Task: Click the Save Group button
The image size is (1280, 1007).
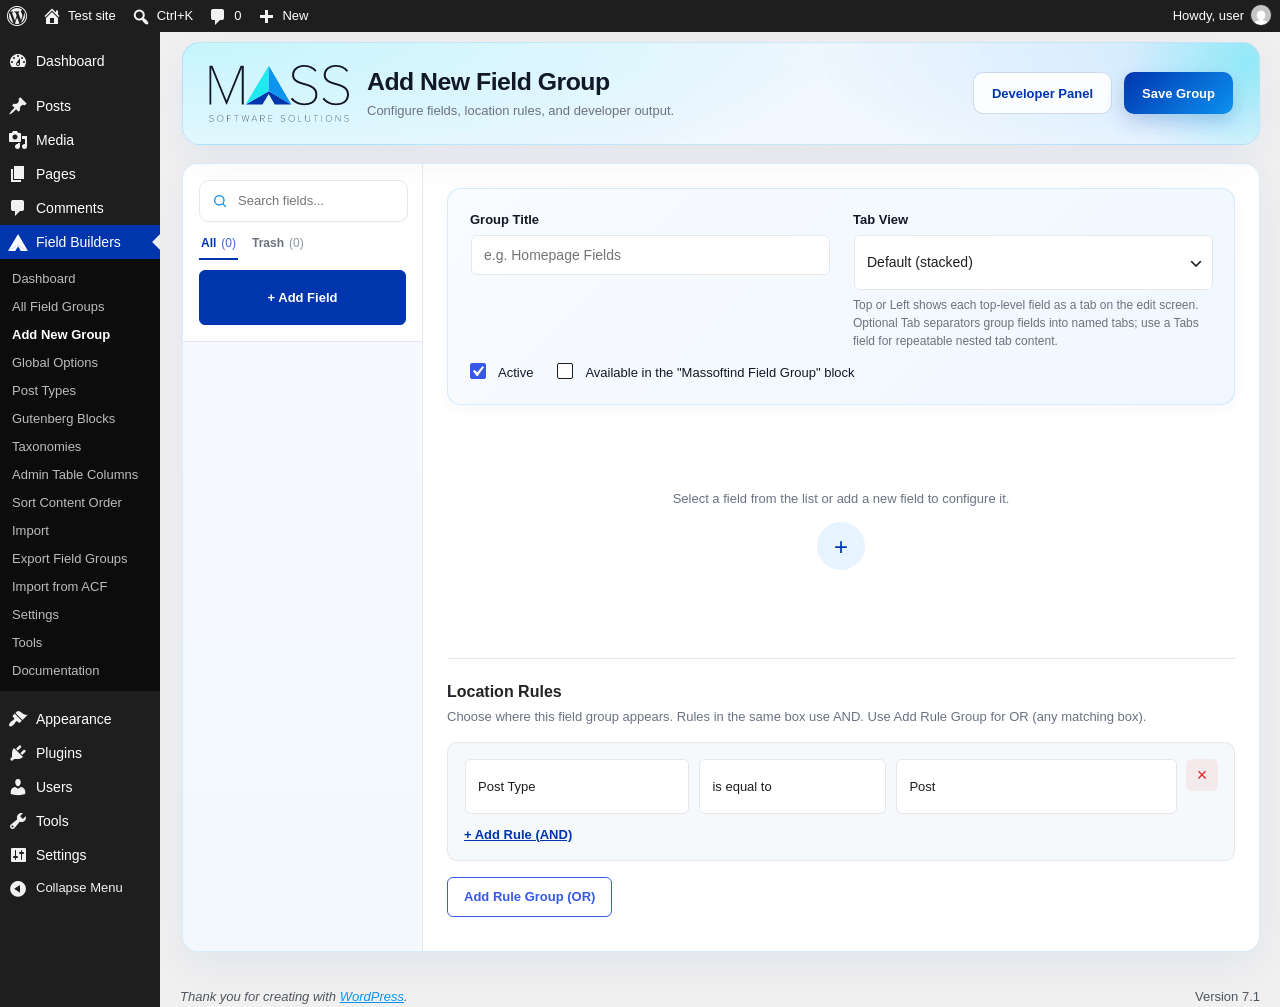Action: (x=1178, y=93)
